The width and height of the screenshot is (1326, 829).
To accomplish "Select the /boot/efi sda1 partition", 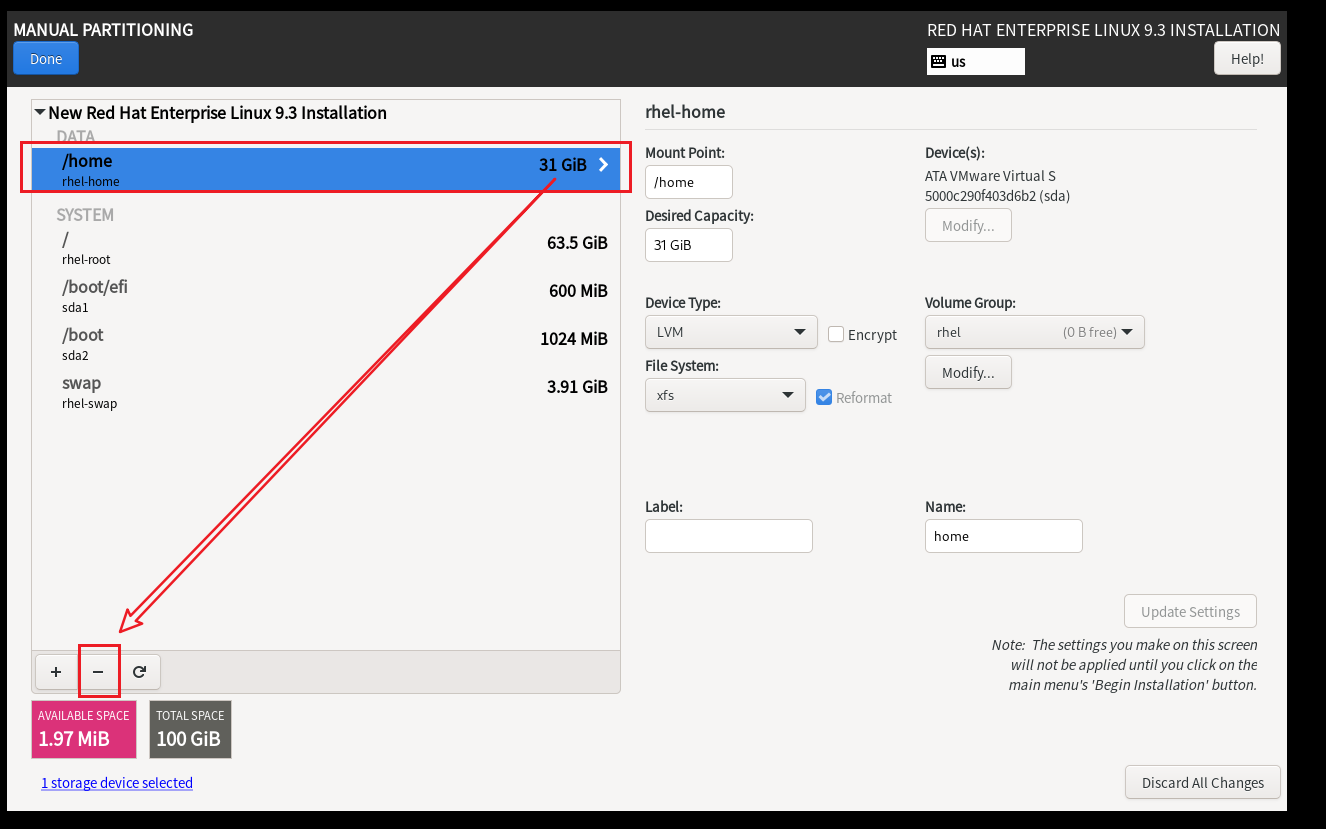I will (x=326, y=296).
